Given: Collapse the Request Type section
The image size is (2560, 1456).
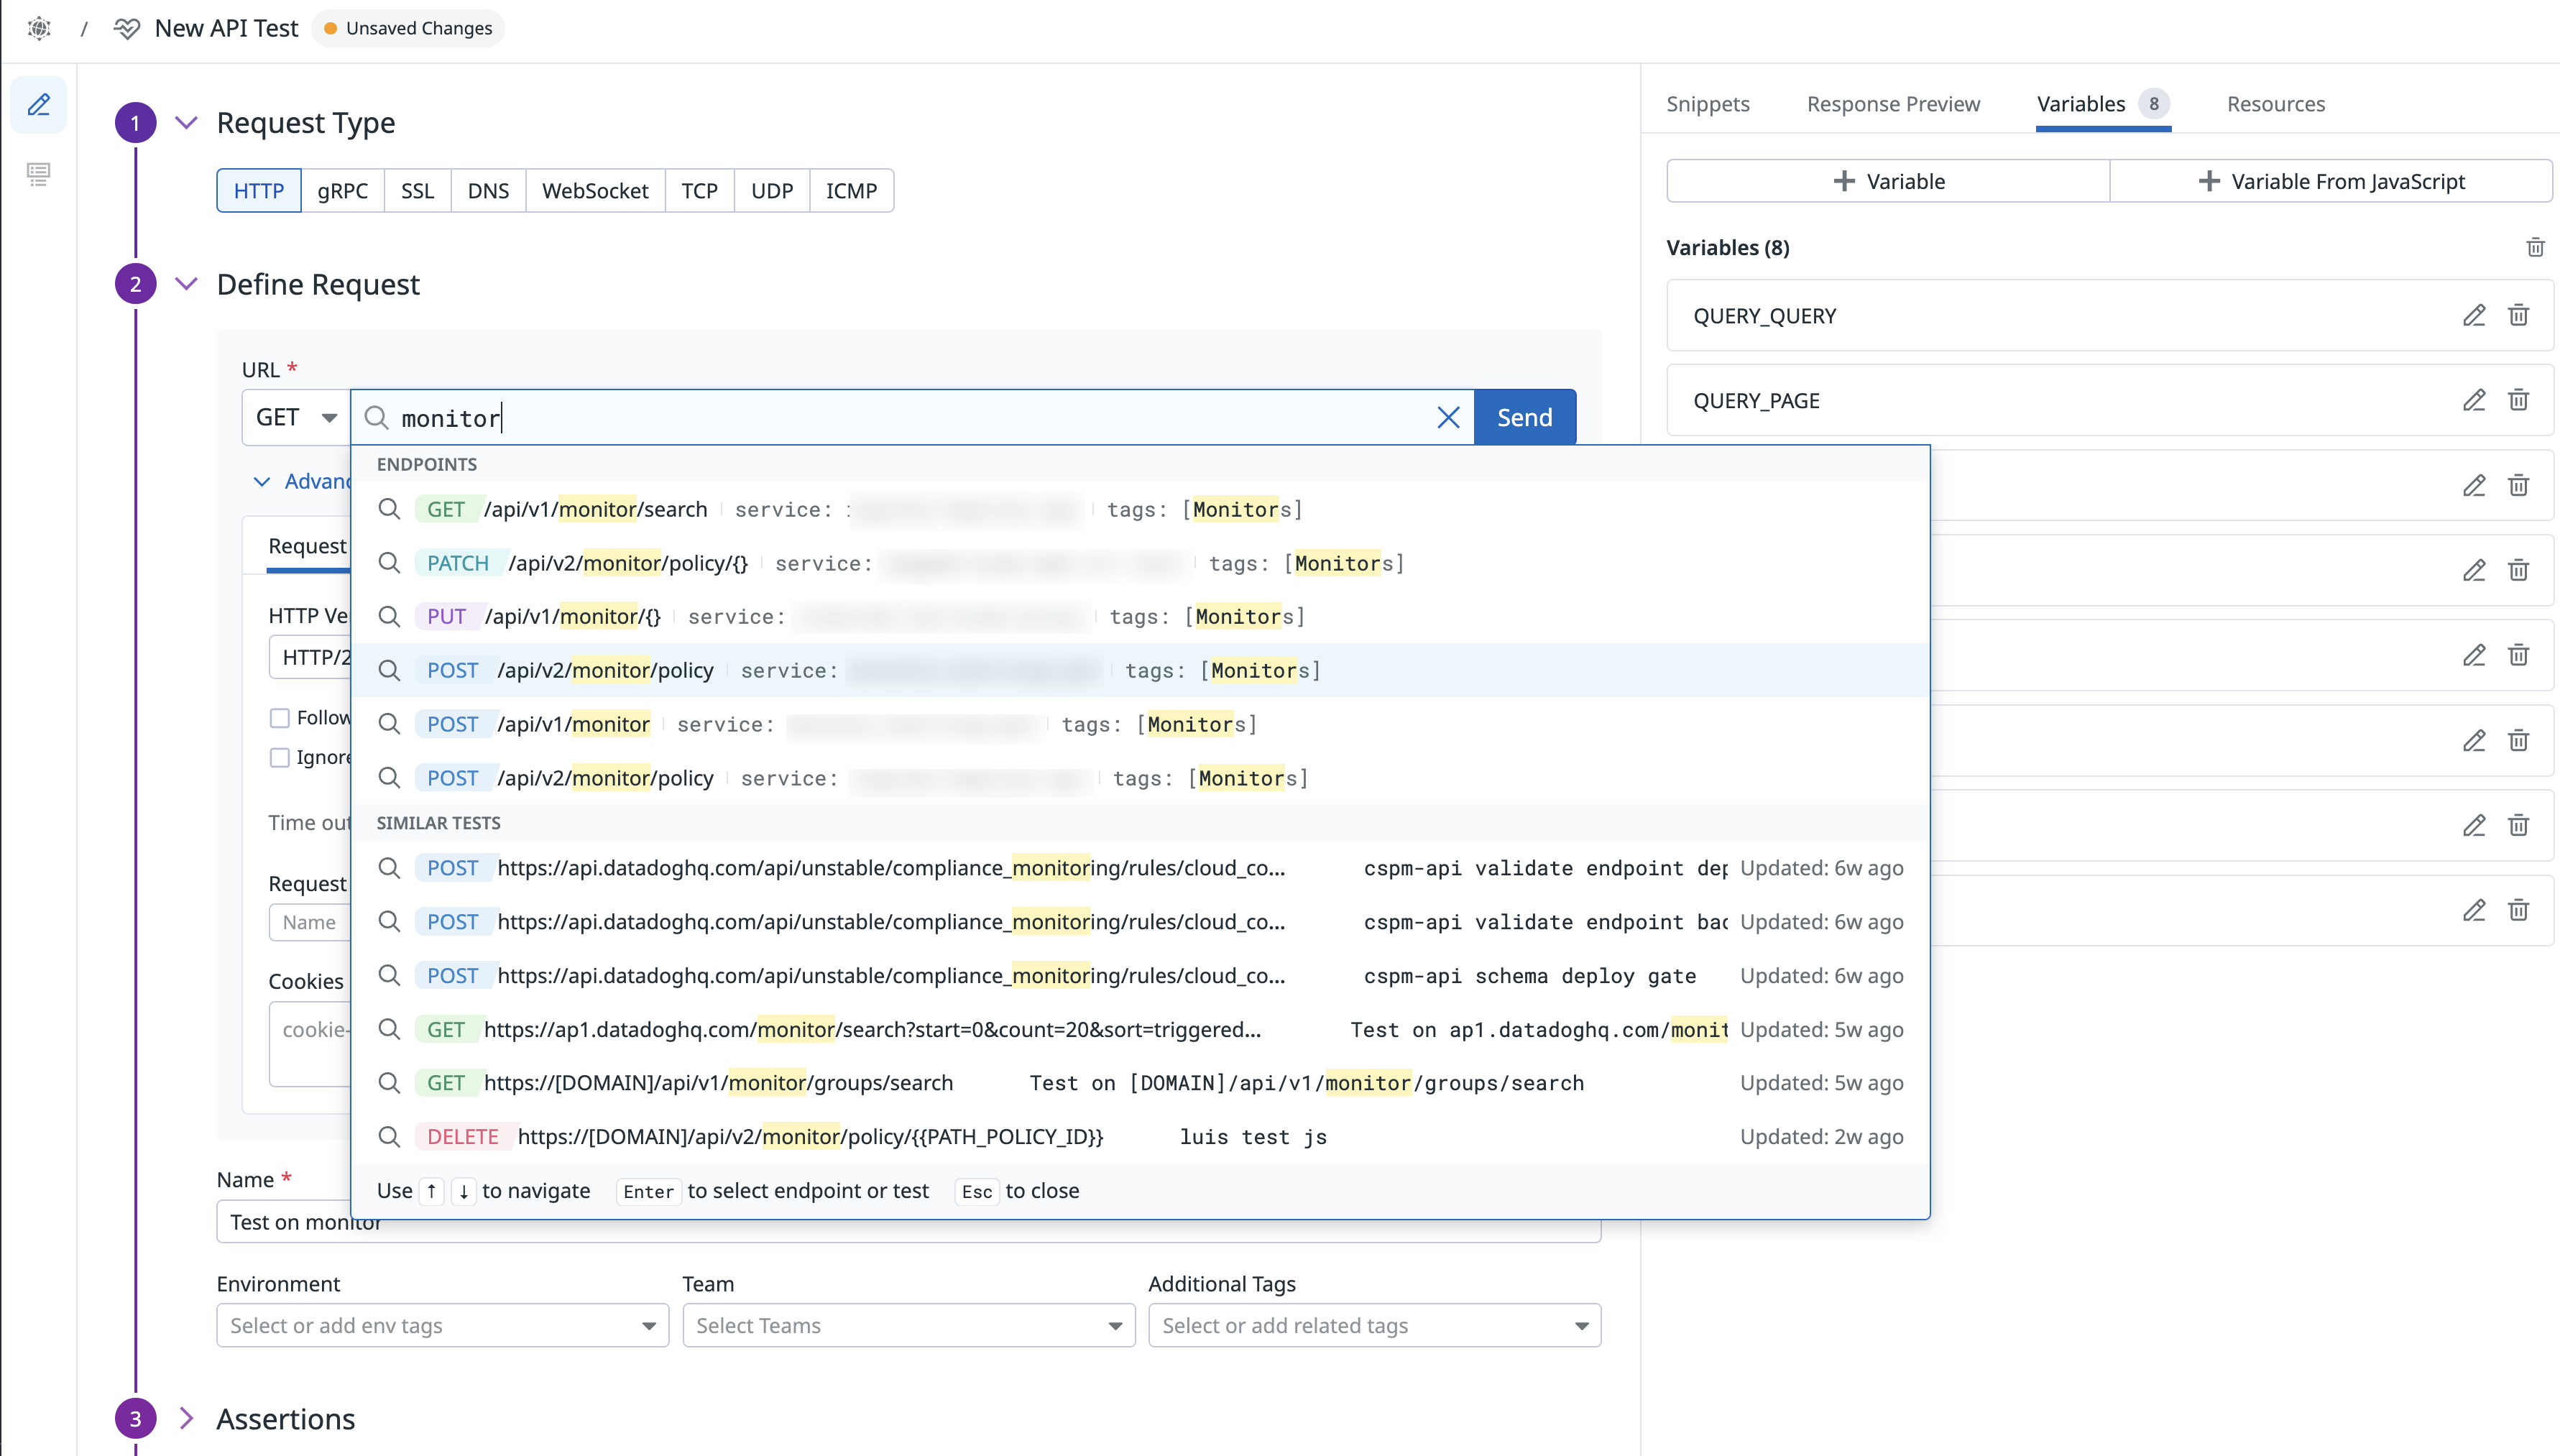Looking at the screenshot, I should [x=186, y=123].
